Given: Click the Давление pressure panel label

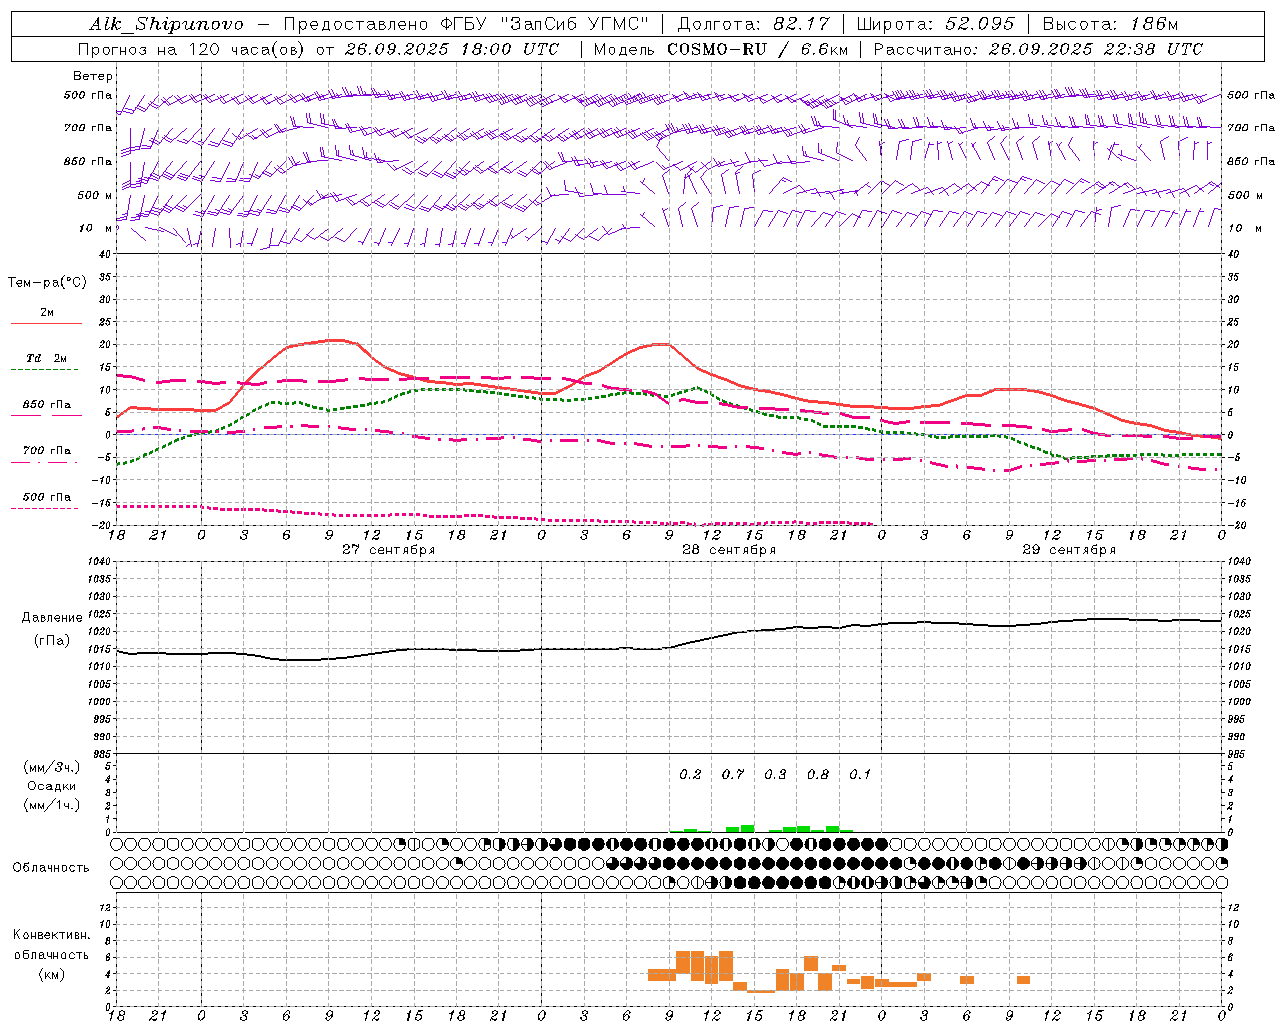Looking at the screenshot, I should click(52, 618).
